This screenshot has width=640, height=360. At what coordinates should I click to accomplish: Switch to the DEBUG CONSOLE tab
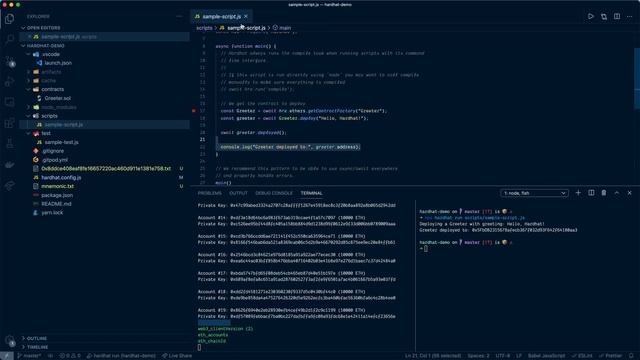pos(274,193)
